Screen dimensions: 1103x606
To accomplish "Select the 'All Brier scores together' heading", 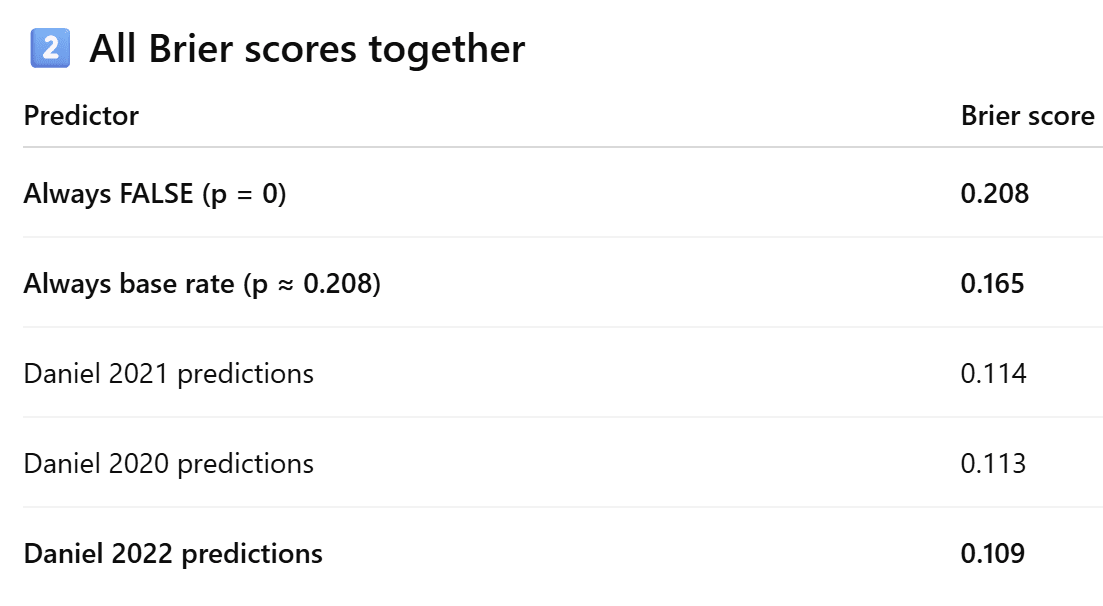I will pyautogui.click(x=307, y=49).
